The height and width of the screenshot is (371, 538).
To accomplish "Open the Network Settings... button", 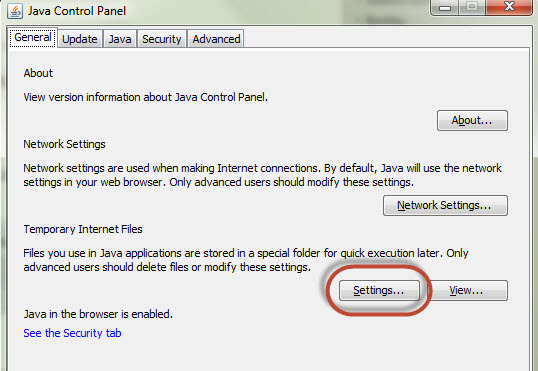I will 445,205.
